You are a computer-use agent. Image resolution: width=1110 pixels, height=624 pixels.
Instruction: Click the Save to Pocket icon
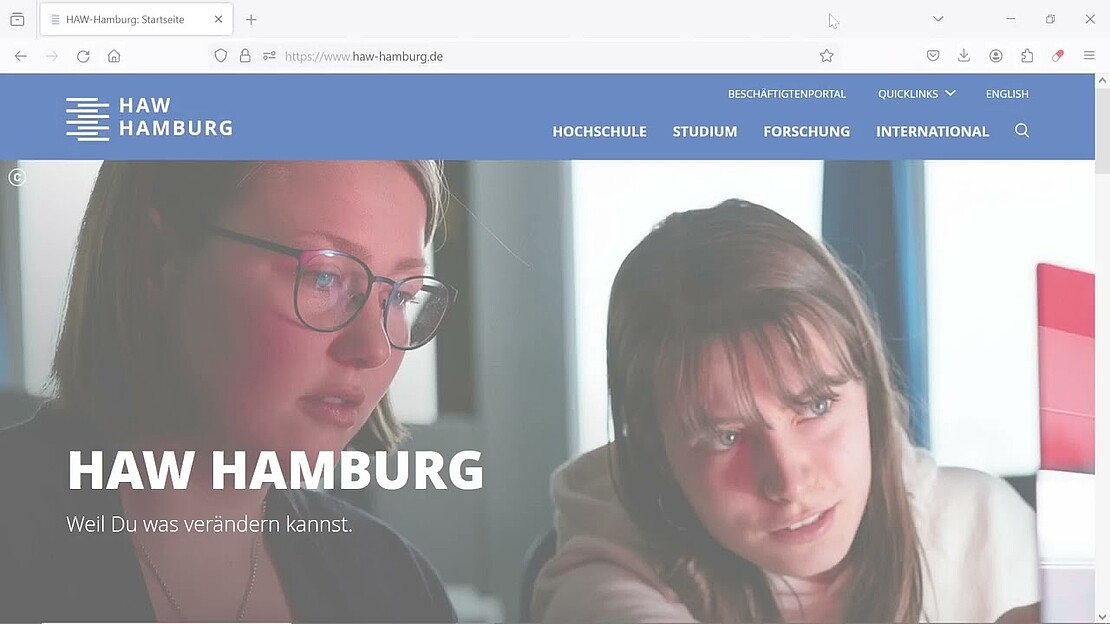pyautogui.click(x=933, y=56)
